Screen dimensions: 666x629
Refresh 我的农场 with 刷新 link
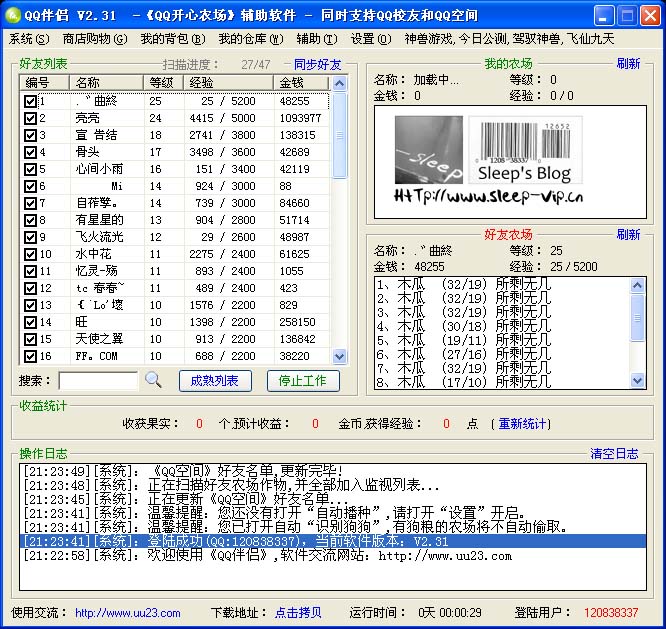(628, 64)
